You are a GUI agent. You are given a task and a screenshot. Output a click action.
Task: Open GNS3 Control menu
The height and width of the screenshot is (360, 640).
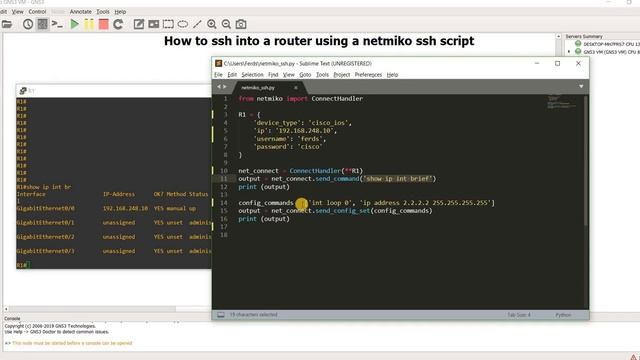click(37, 12)
